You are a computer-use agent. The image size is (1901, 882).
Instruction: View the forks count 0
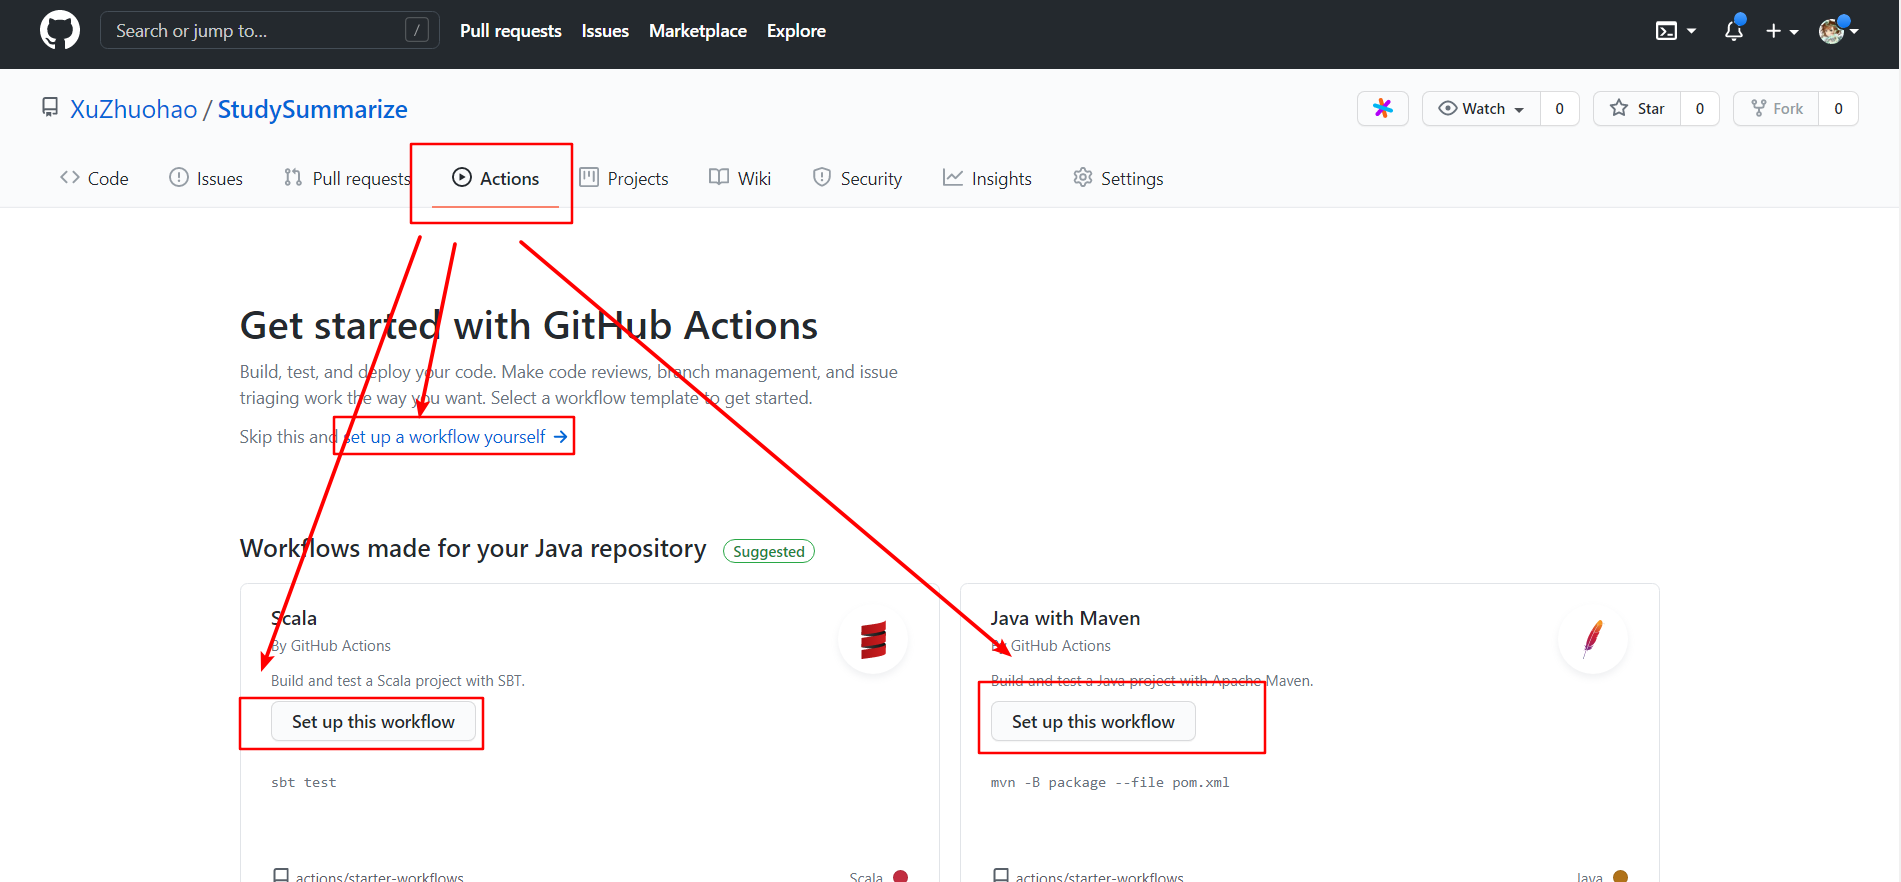1838,108
